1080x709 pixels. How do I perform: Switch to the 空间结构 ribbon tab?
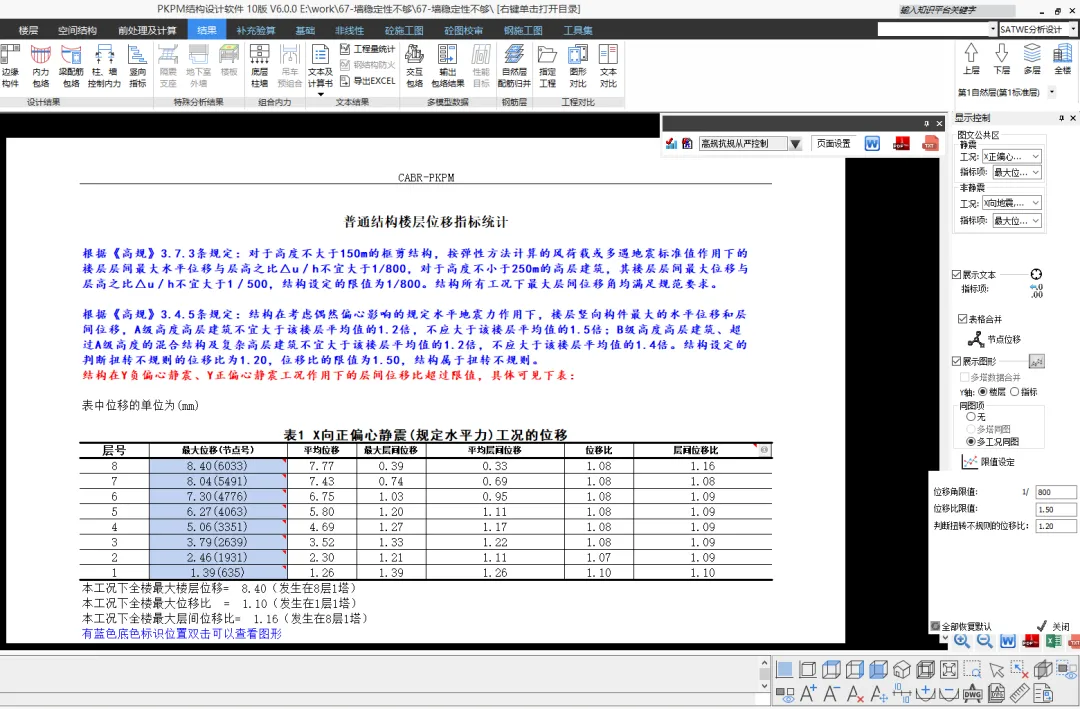[77, 30]
